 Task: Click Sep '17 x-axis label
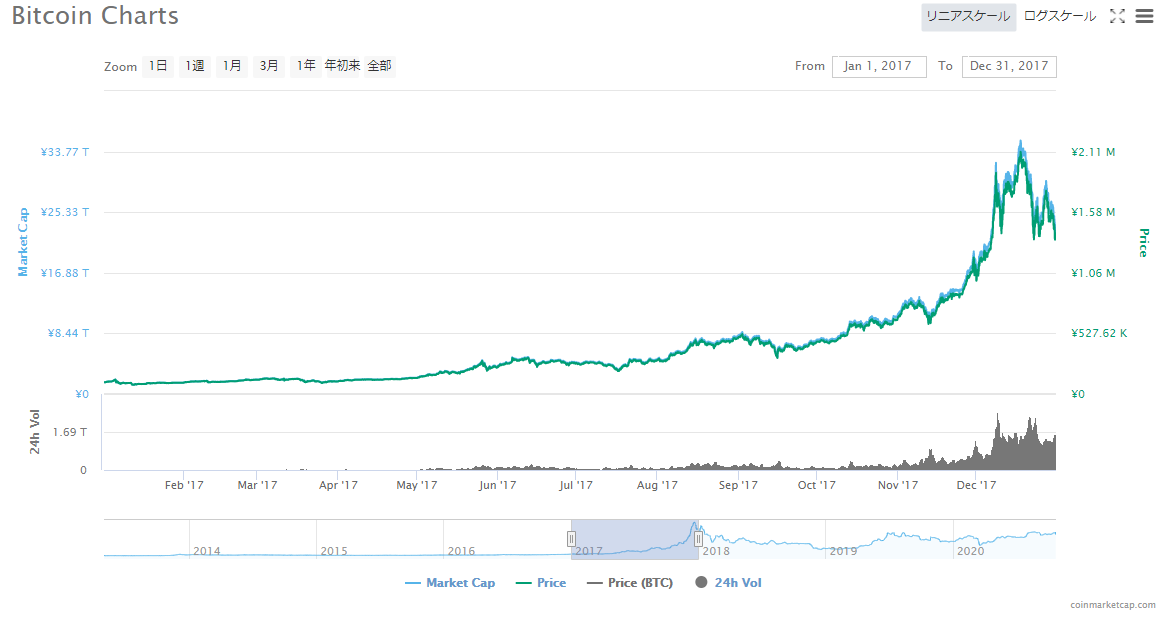click(738, 485)
